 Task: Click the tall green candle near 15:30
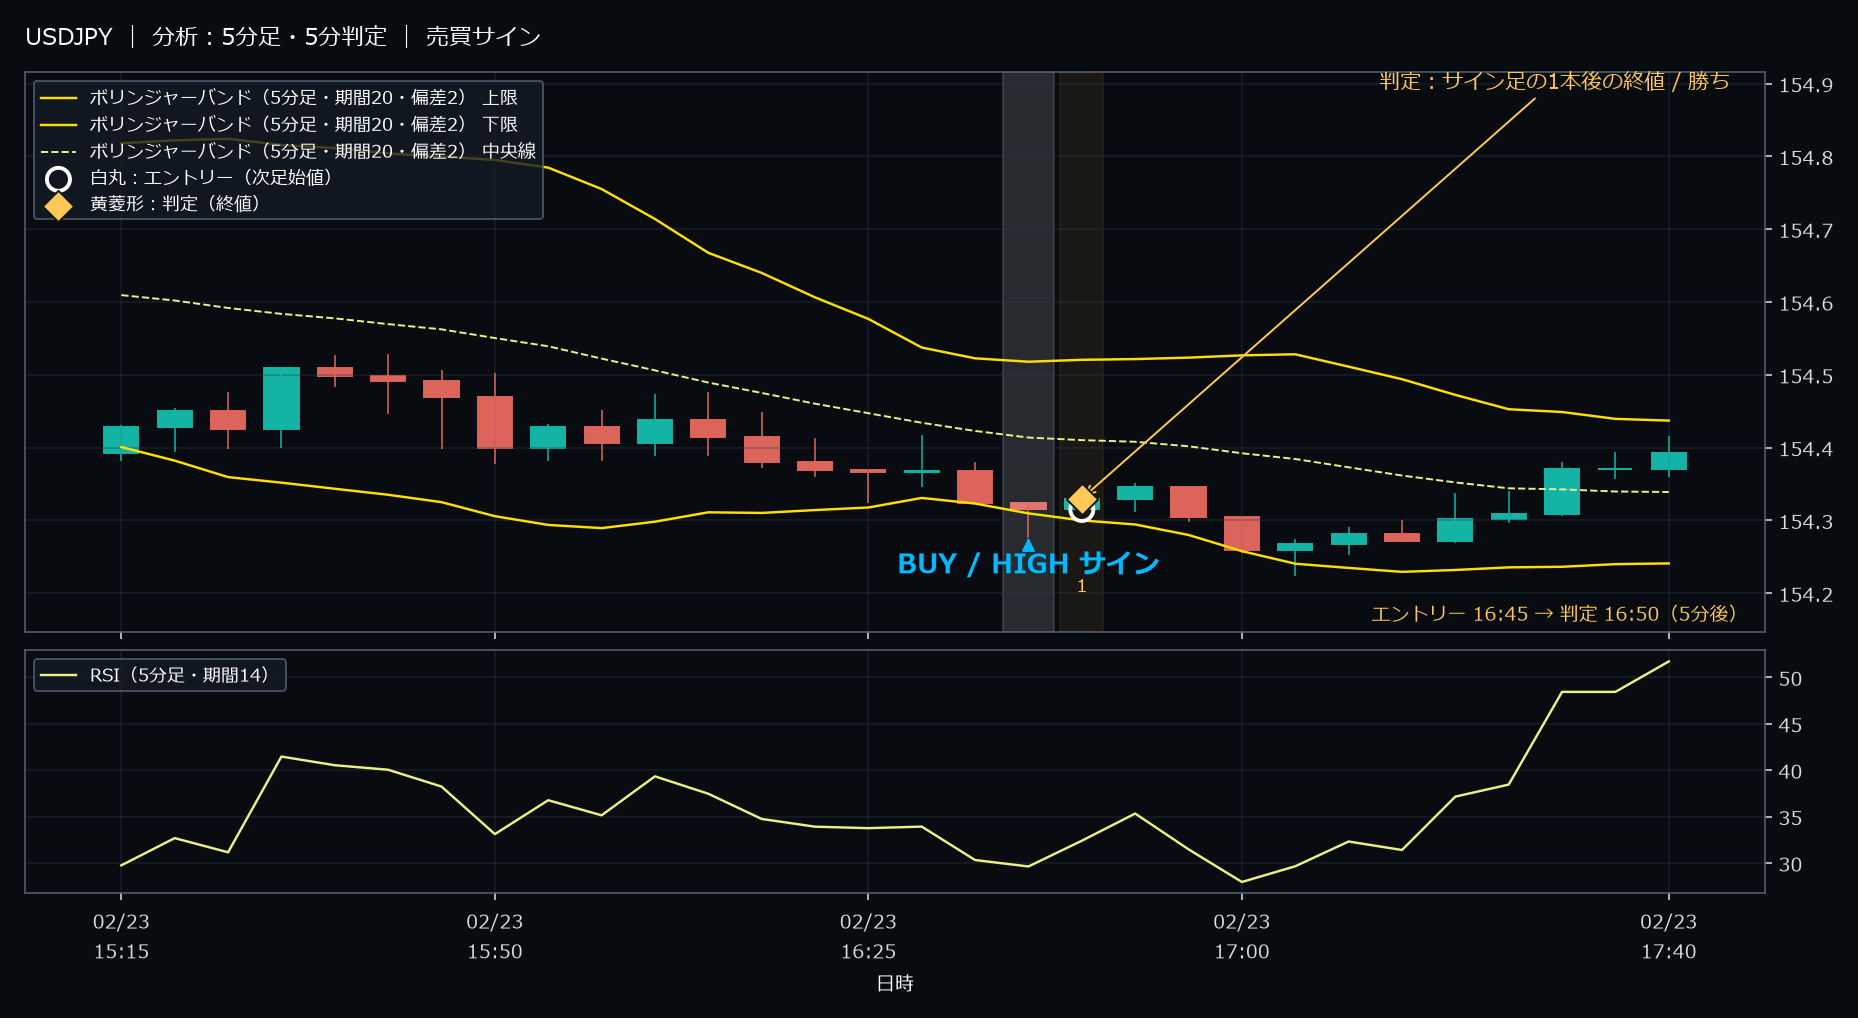(x=281, y=399)
